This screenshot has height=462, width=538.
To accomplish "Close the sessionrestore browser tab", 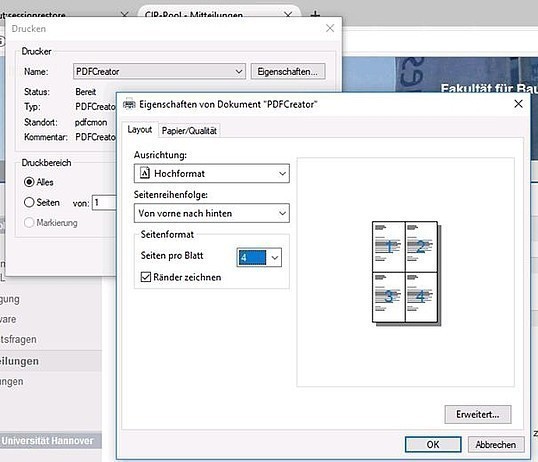I will [125, 15].
